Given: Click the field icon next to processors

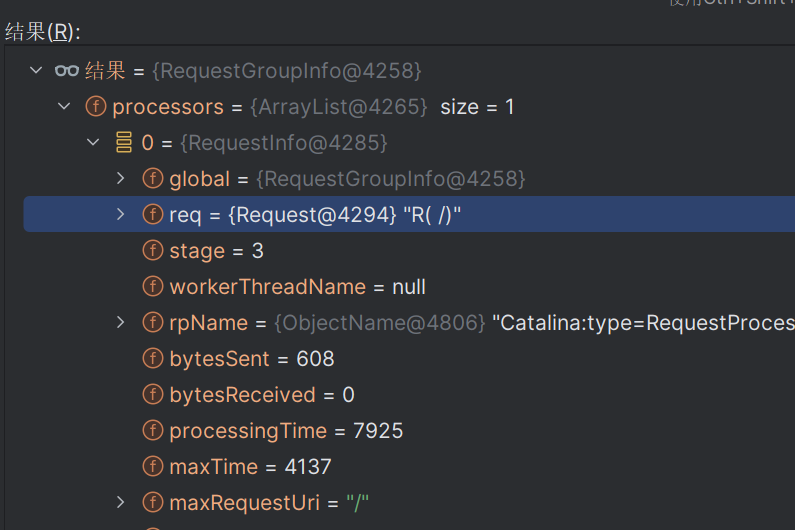Looking at the screenshot, I should 96,107.
